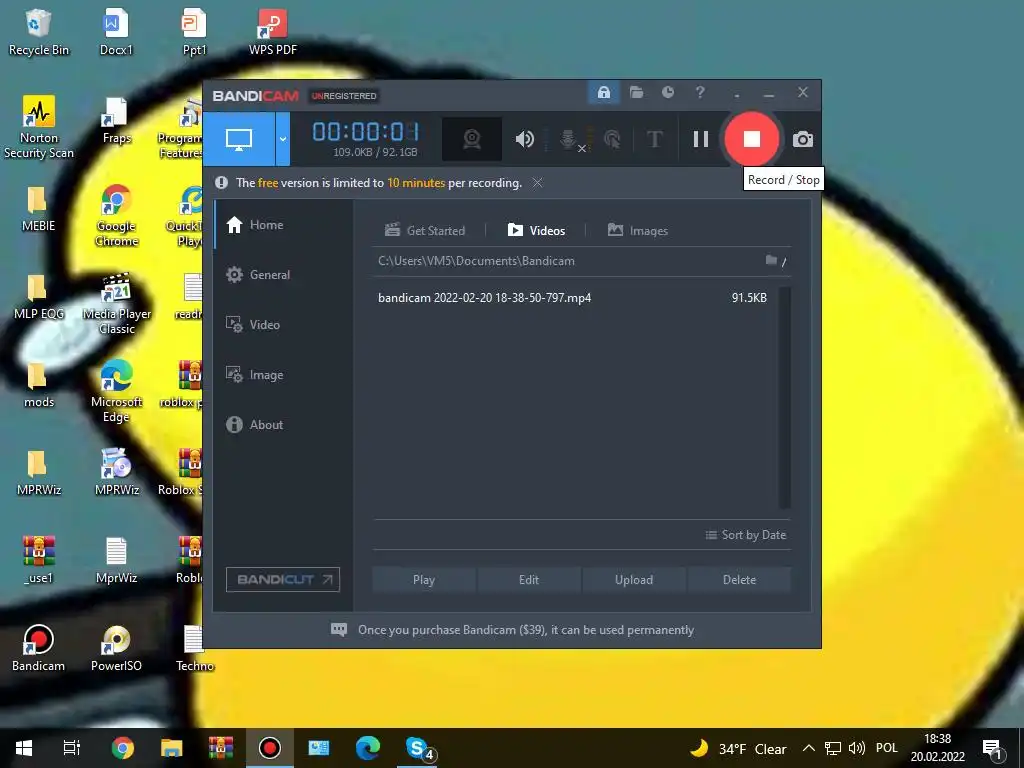Click the Play button
The width and height of the screenshot is (1024, 768).
pyautogui.click(x=424, y=580)
